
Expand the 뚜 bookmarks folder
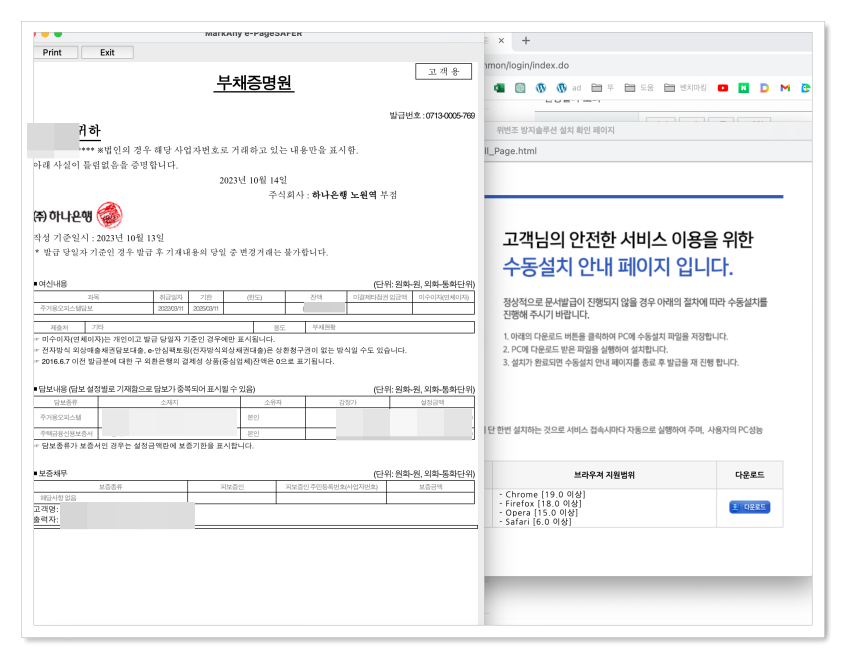pyautogui.click(x=601, y=86)
